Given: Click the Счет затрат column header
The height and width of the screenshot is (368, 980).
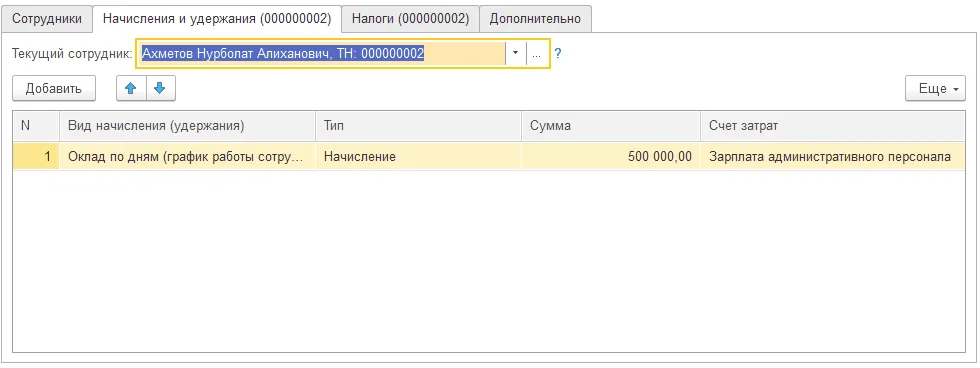Looking at the screenshot, I should 833,126.
